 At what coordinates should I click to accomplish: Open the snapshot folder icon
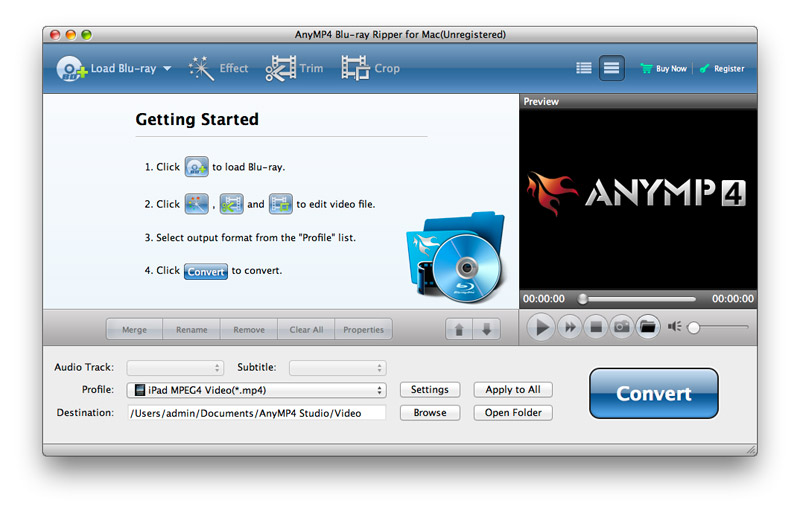pos(648,327)
